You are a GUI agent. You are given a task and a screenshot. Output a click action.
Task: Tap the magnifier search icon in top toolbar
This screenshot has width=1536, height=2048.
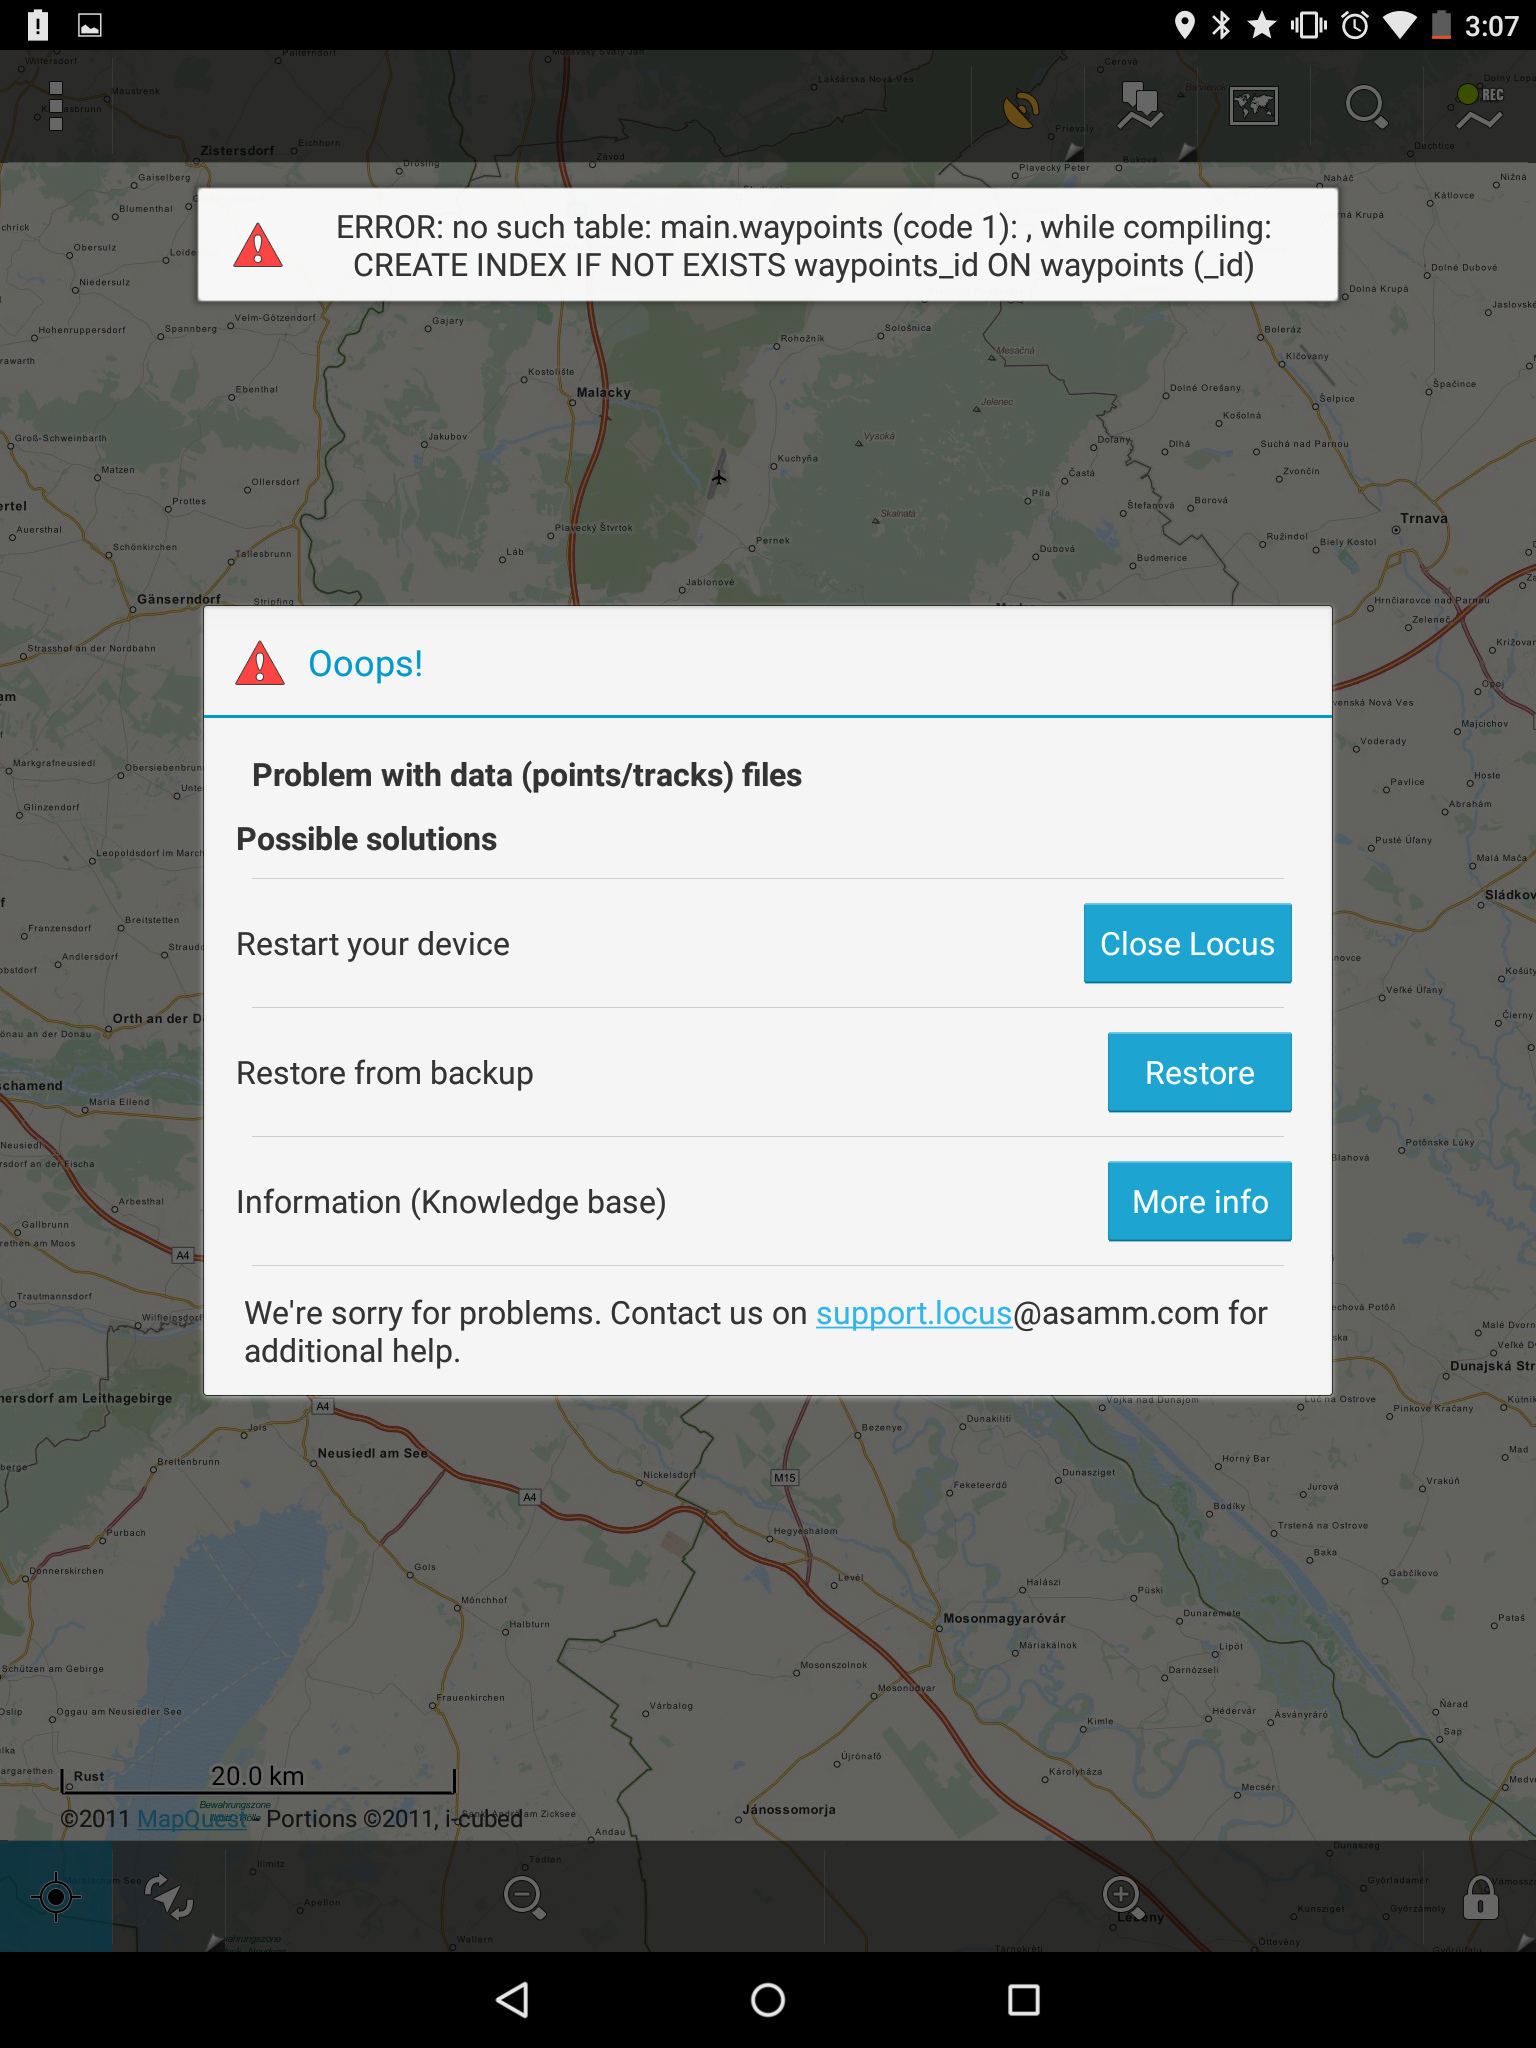click(1366, 106)
